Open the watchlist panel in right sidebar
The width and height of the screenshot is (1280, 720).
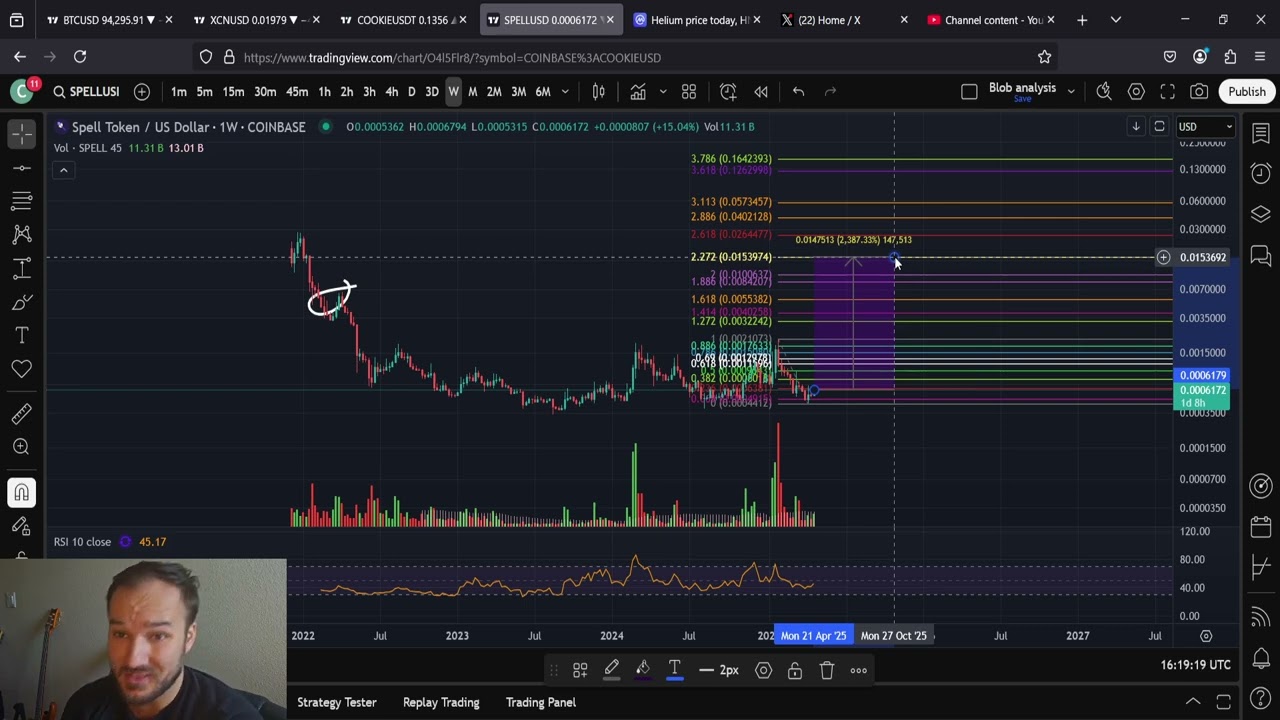pyautogui.click(x=1260, y=133)
